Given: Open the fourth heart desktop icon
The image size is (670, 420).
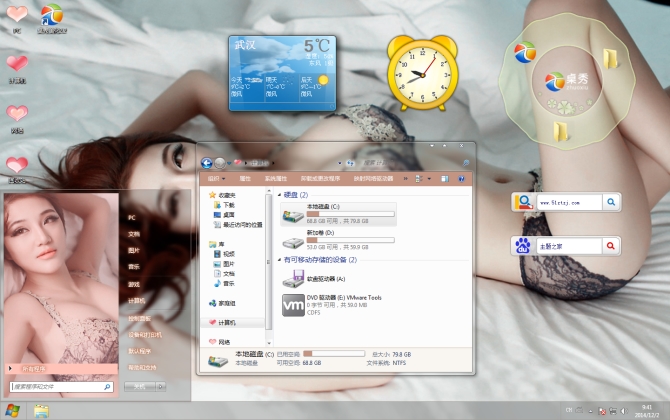Looking at the screenshot, I should tap(17, 164).
